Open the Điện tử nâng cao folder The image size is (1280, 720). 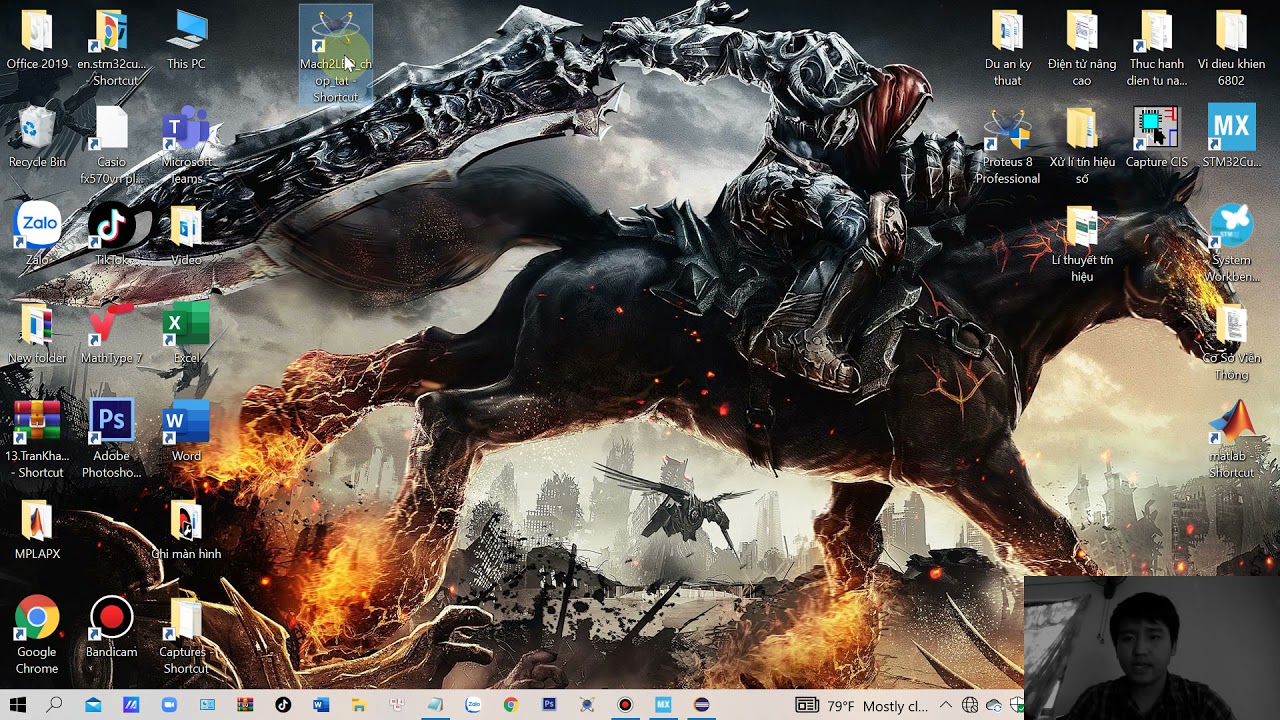pos(1082,48)
